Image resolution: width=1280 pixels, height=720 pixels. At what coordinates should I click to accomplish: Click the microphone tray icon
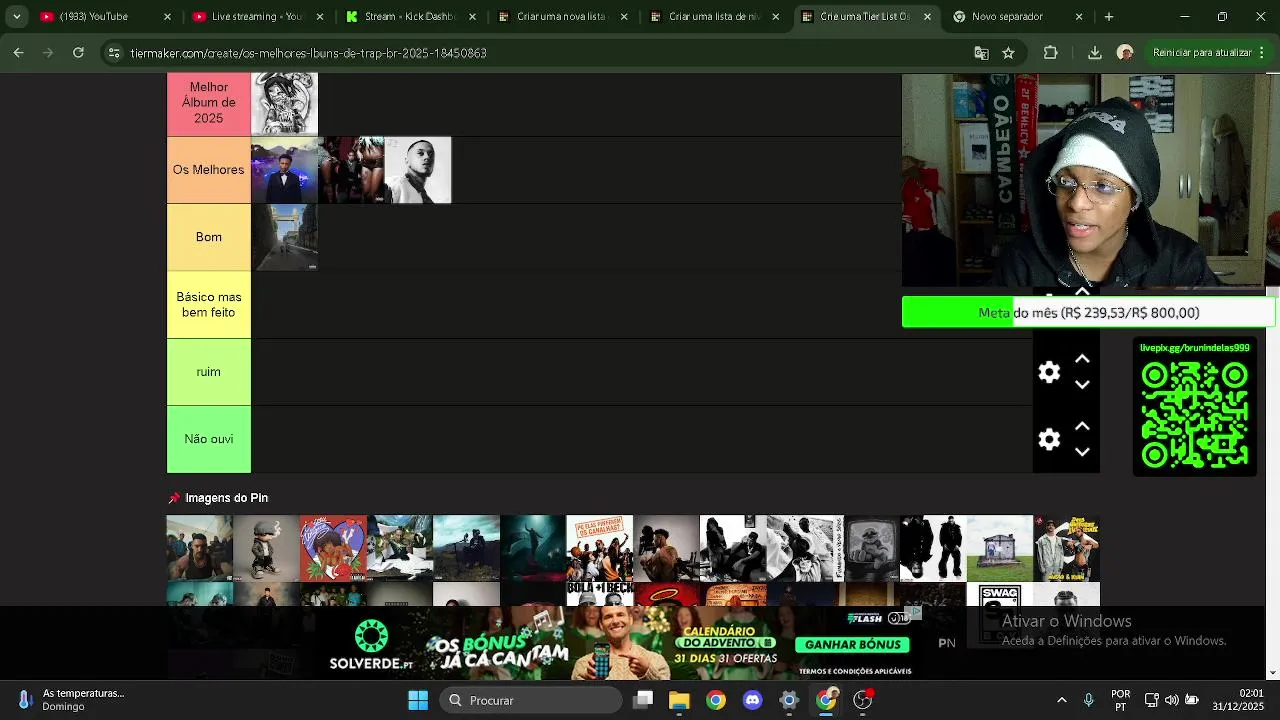pyautogui.click(x=1088, y=700)
